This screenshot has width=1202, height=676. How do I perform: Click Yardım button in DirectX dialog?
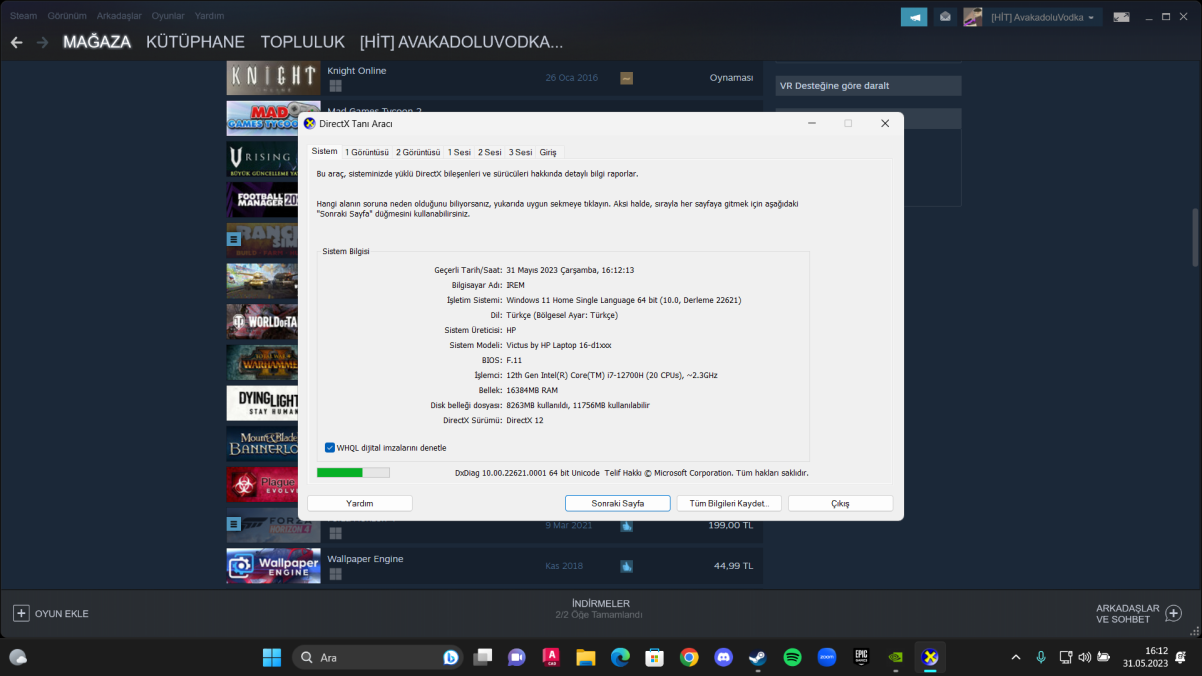click(360, 503)
